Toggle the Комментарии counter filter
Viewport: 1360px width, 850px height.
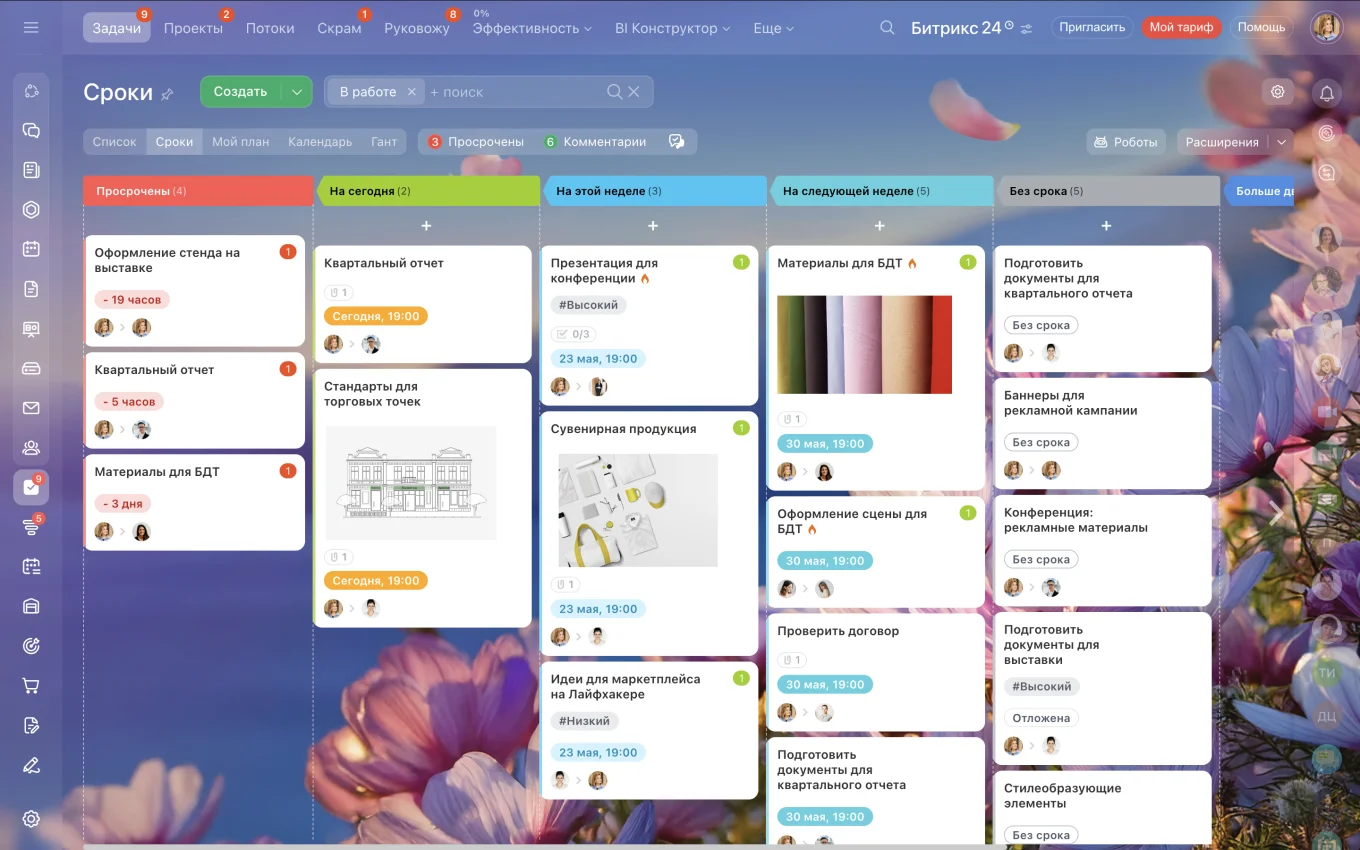pyautogui.click(x=596, y=142)
